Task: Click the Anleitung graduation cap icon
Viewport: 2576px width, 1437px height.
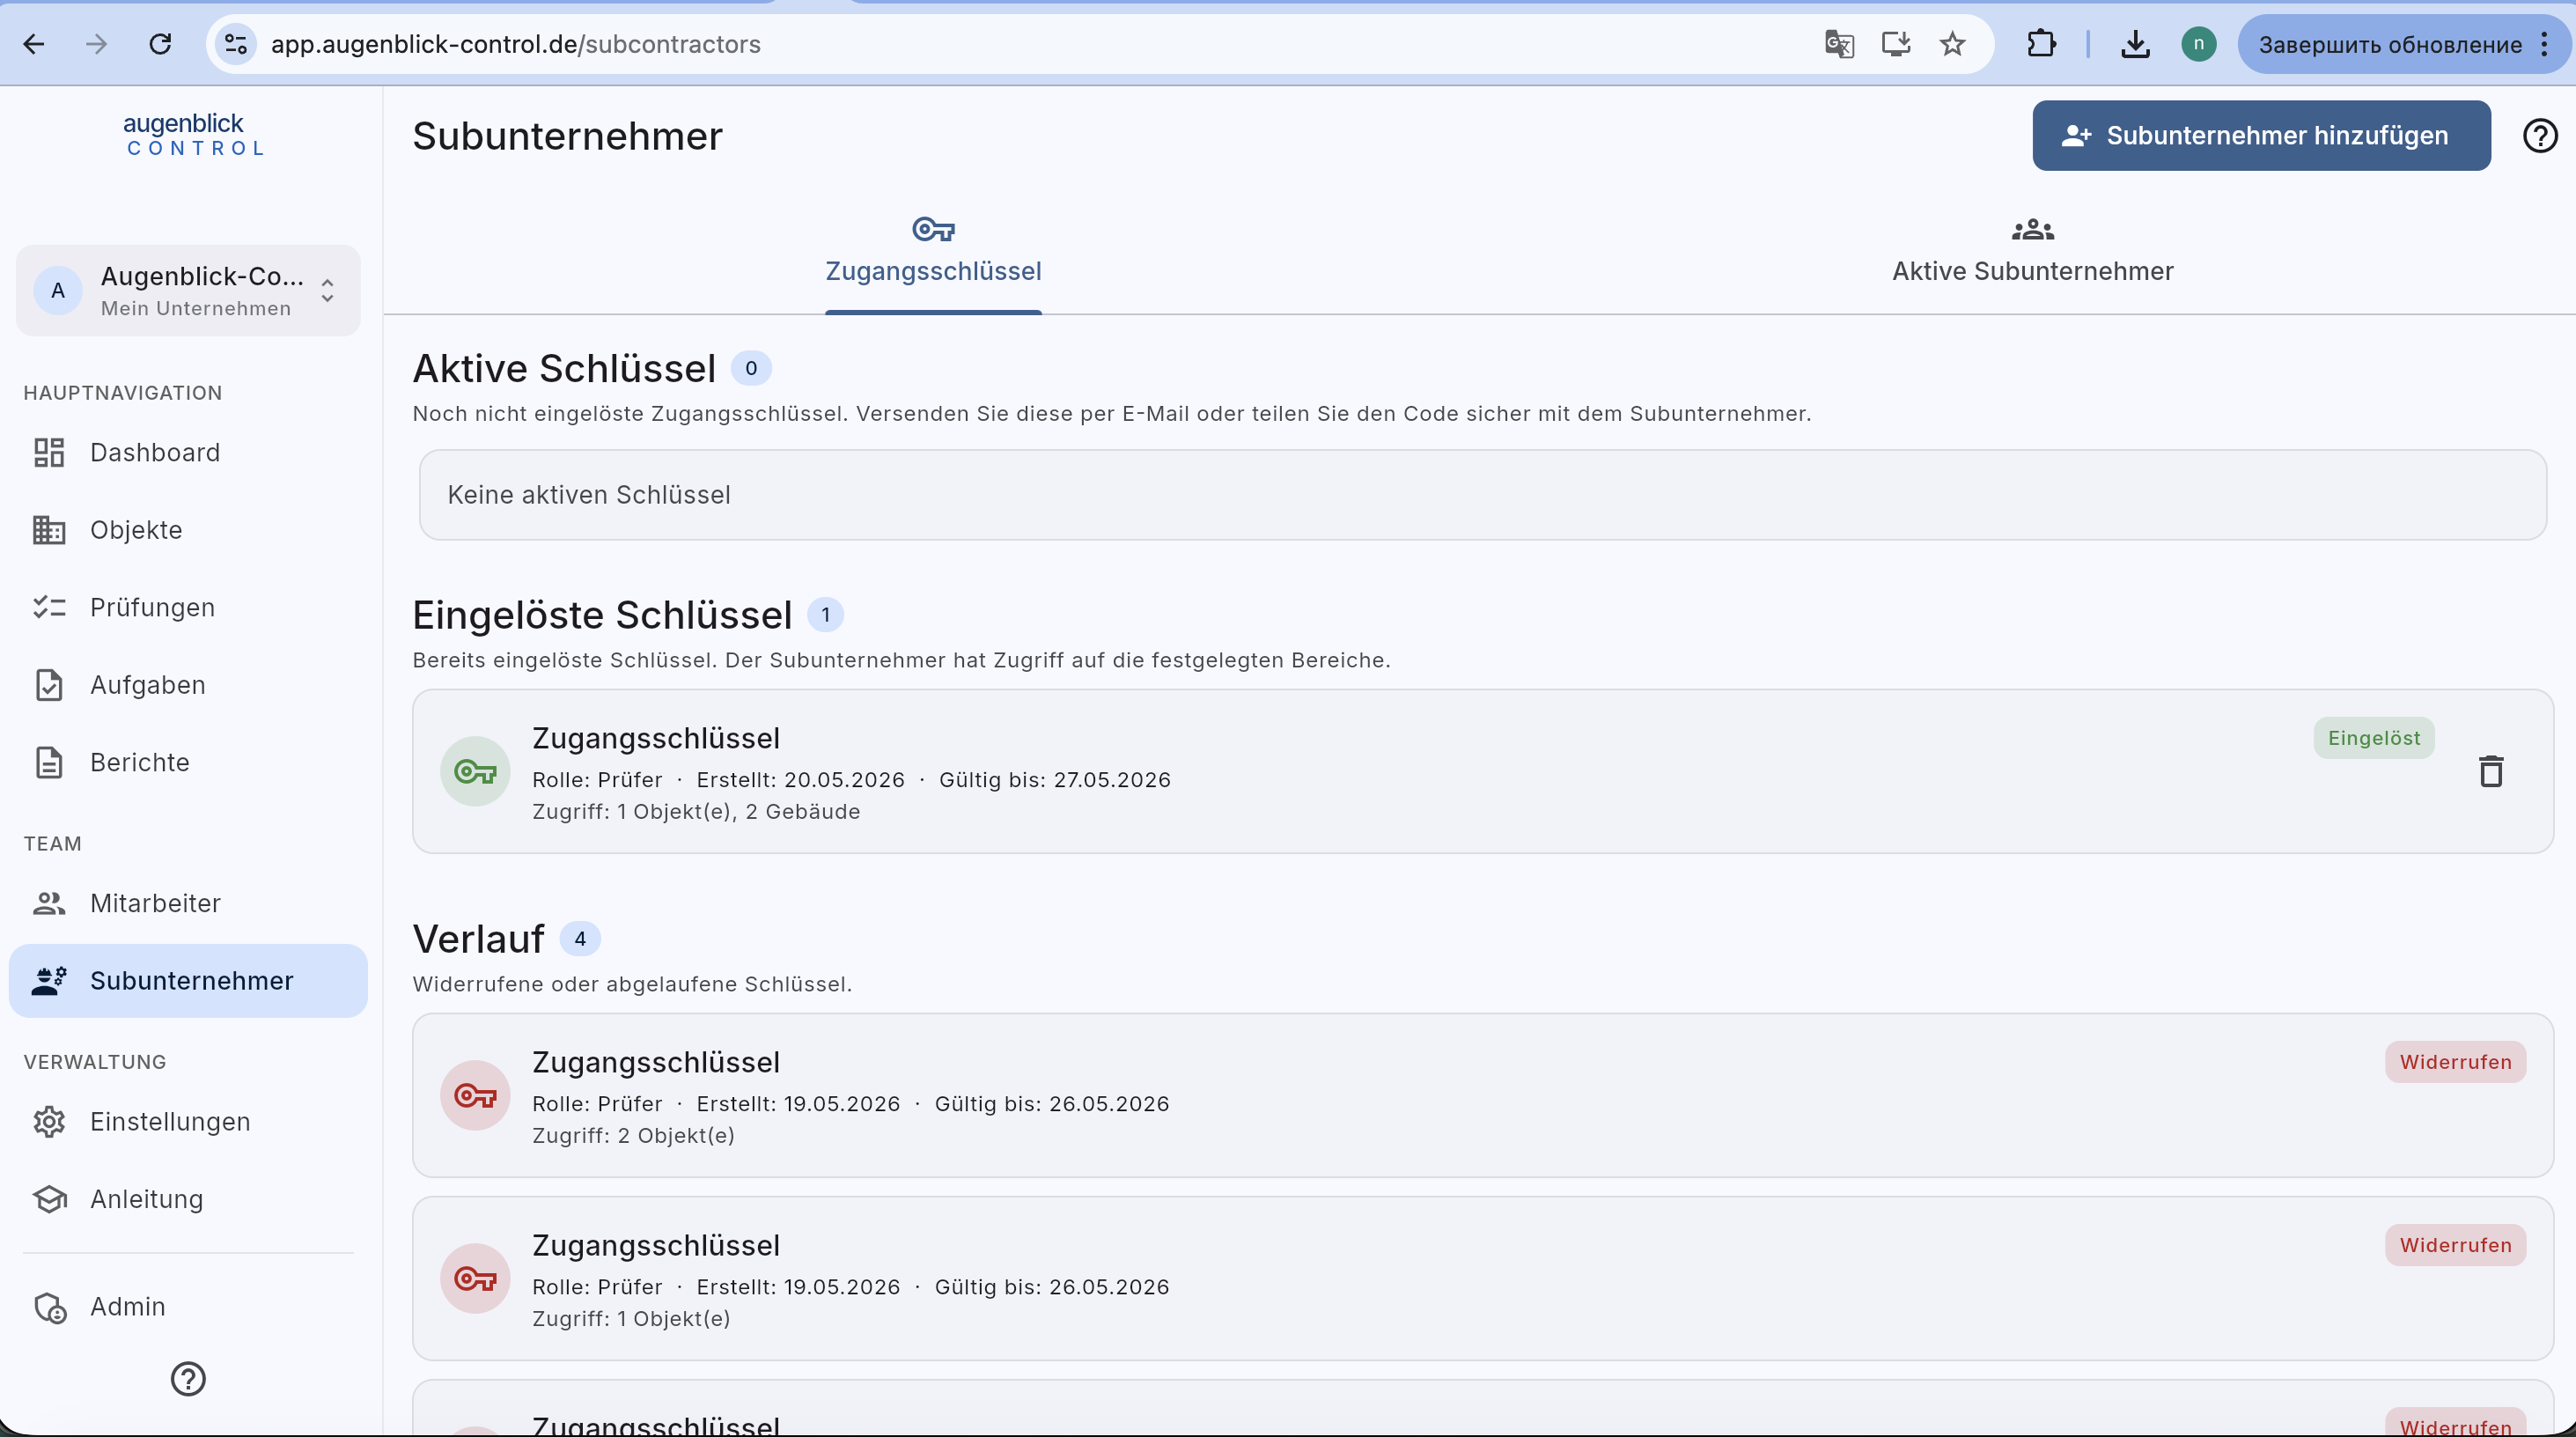Action: 49,1199
